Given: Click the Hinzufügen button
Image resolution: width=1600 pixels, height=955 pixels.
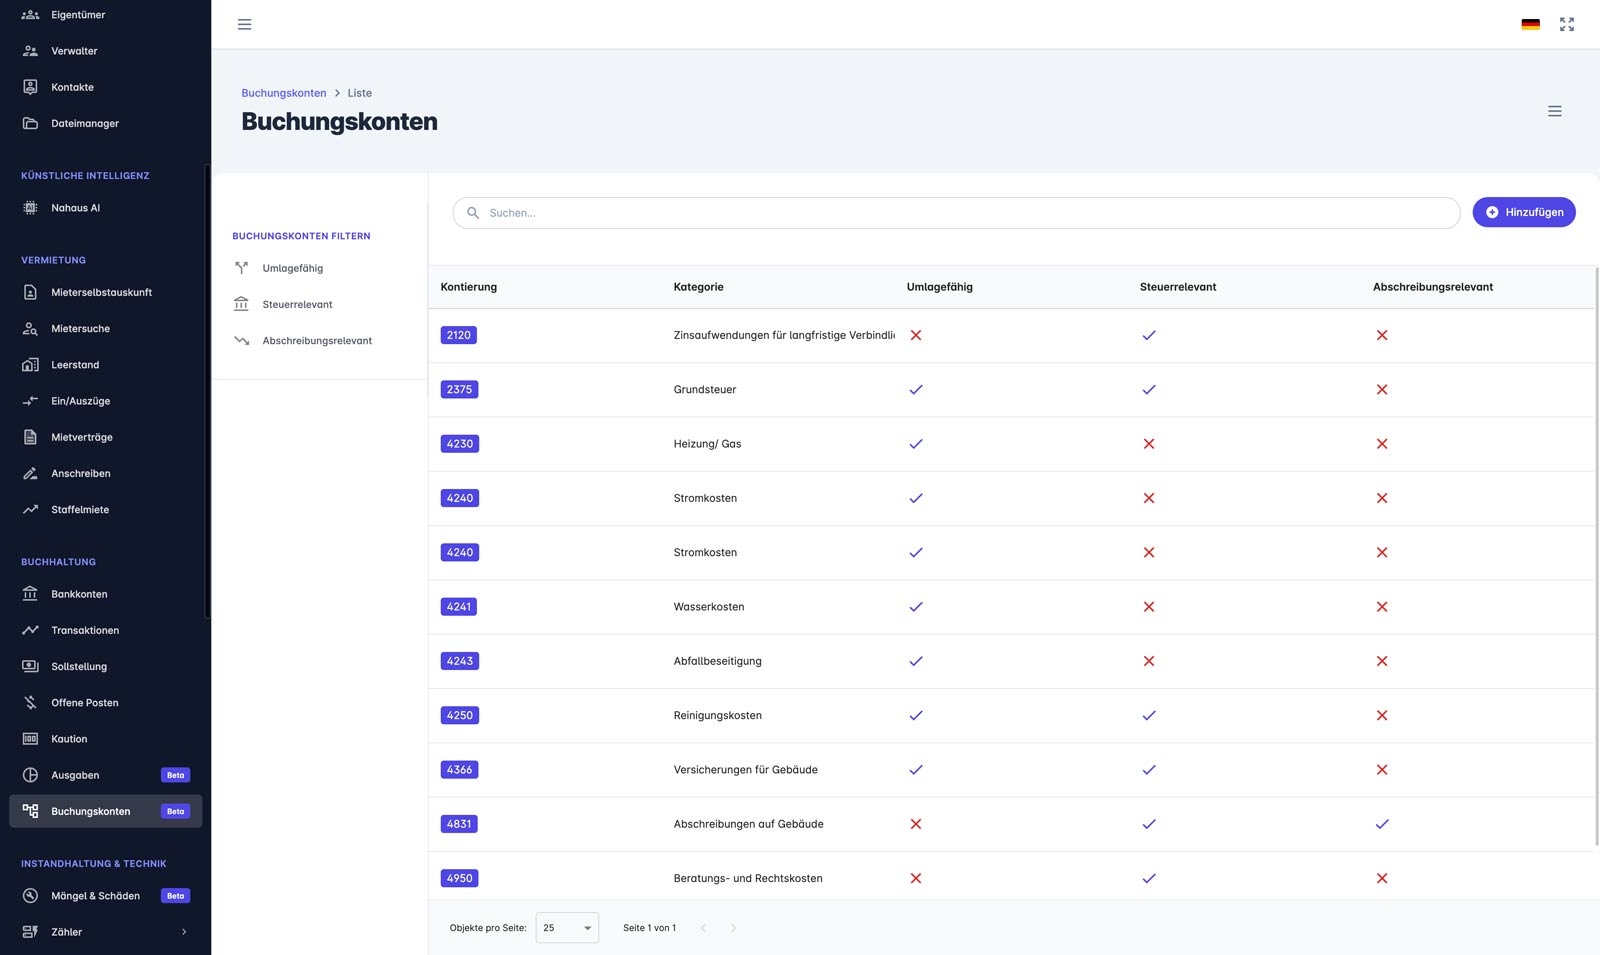Looking at the screenshot, I should tap(1523, 212).
